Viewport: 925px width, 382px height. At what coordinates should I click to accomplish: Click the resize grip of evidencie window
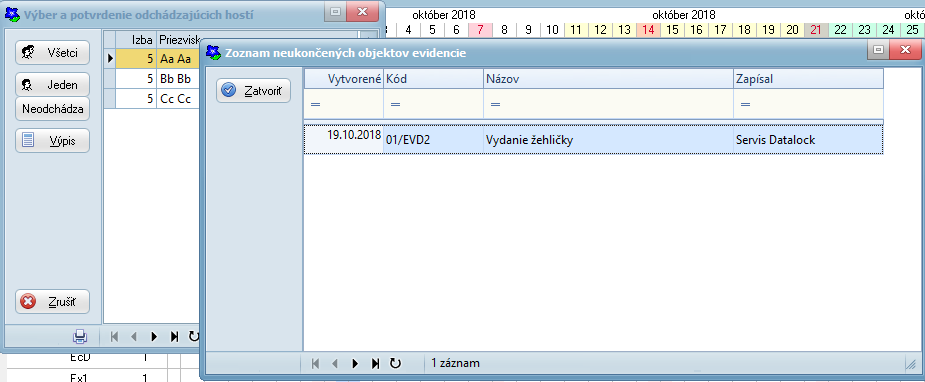point(910,365)
